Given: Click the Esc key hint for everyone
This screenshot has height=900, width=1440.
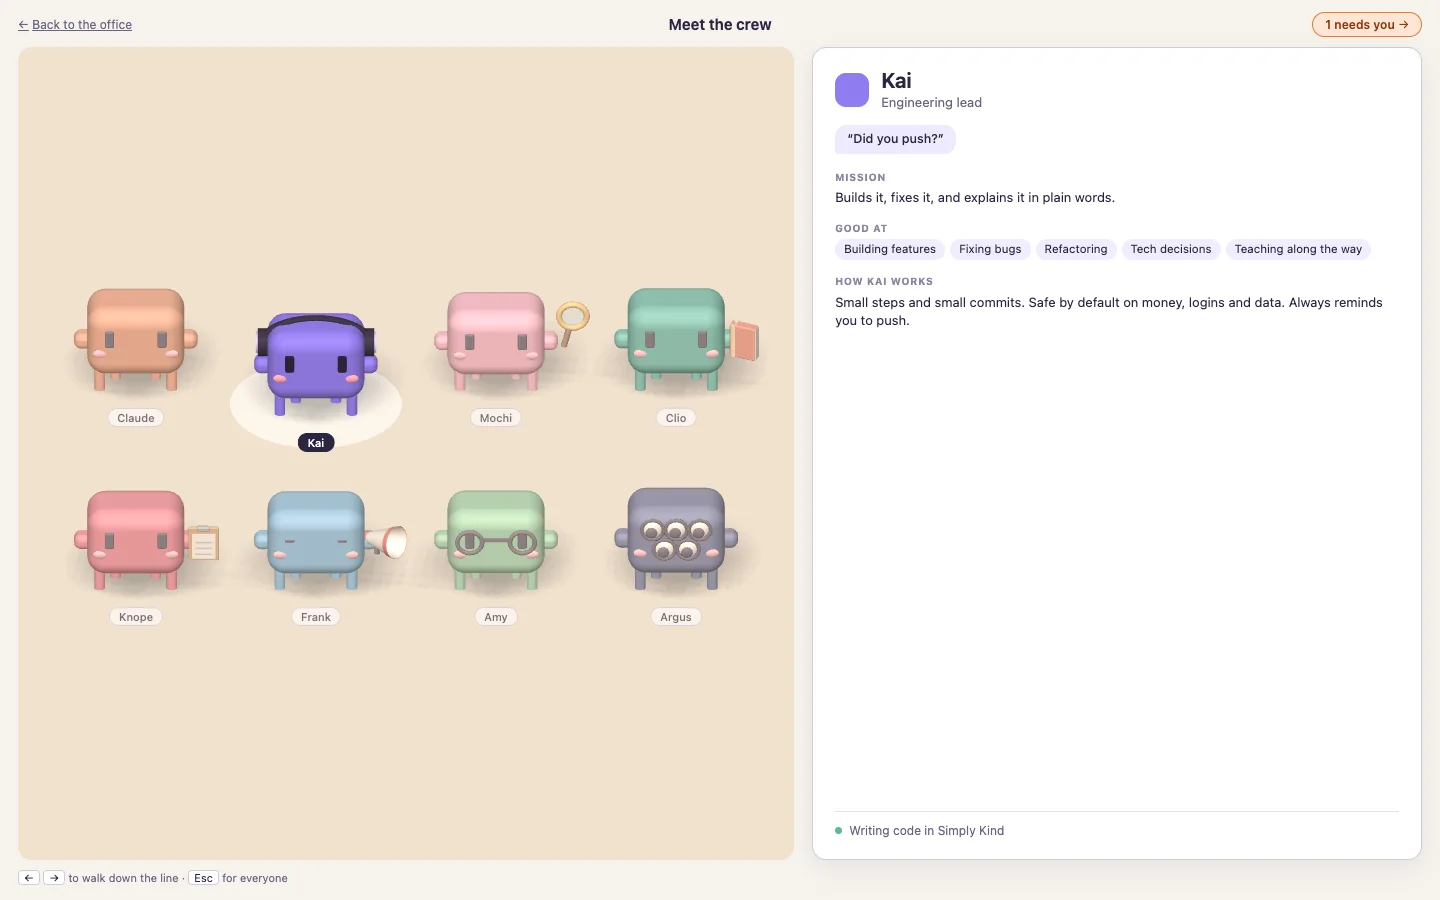Looking at the screenshot, I should point(204,878).
